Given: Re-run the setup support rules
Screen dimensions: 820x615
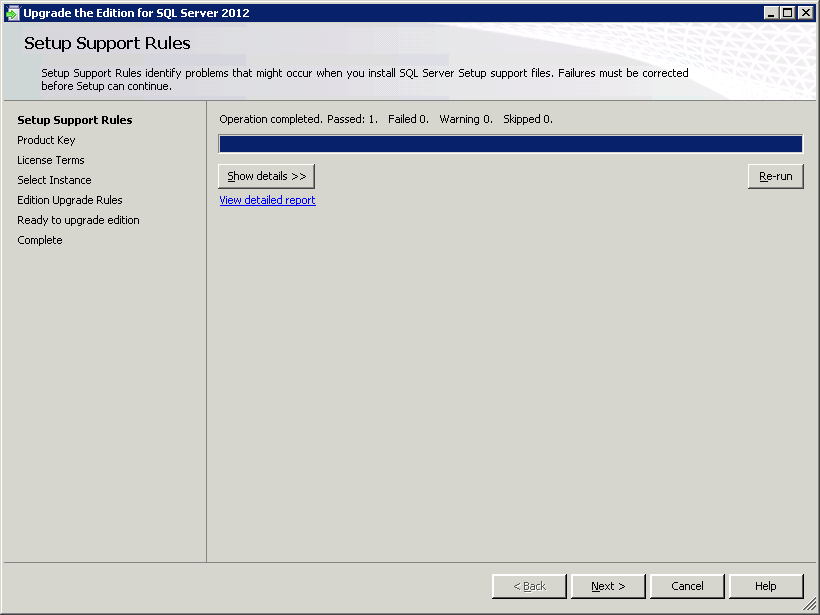Looking at the screenshot, I should pos(776,176).
